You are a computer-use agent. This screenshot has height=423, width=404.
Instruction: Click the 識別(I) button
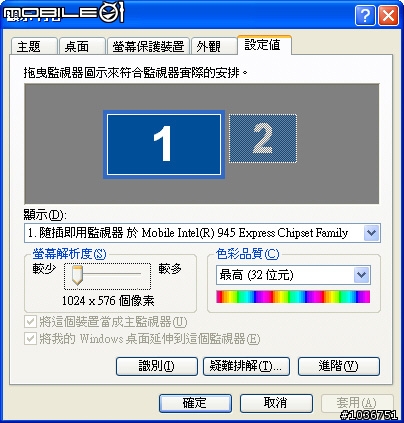157,366
